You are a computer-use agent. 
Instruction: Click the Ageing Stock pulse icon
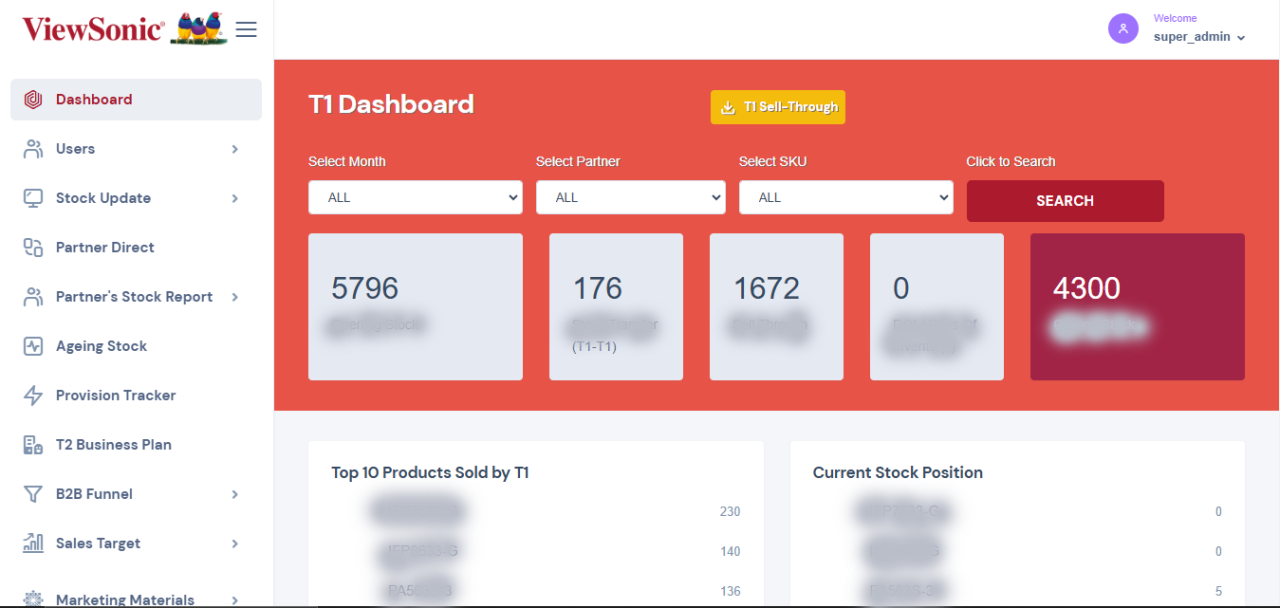click(x=33, y=347)
